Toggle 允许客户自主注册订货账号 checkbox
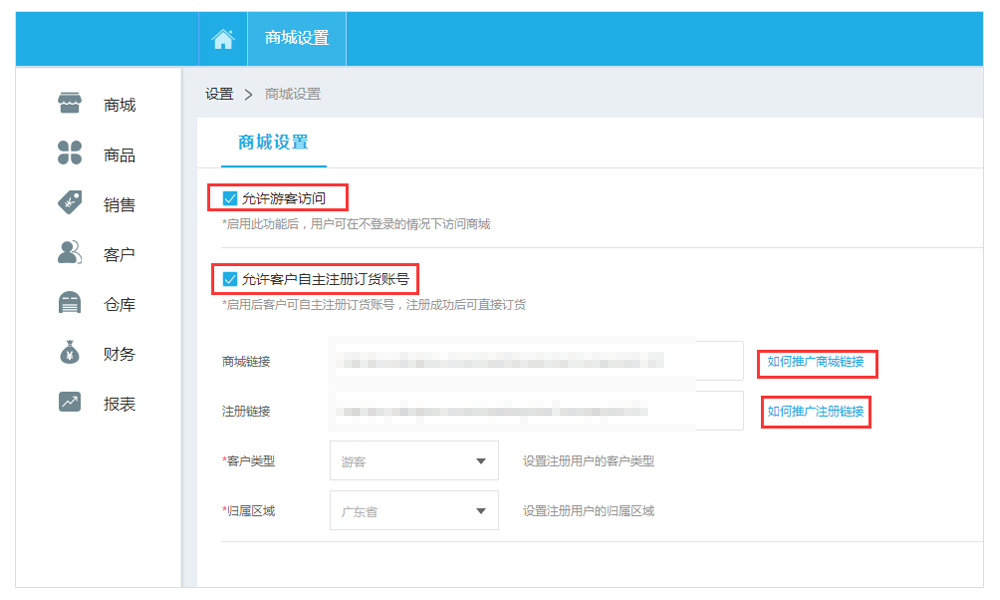Image resolution: width=1000 pixels, height=600 pixels. click(231, 278)
